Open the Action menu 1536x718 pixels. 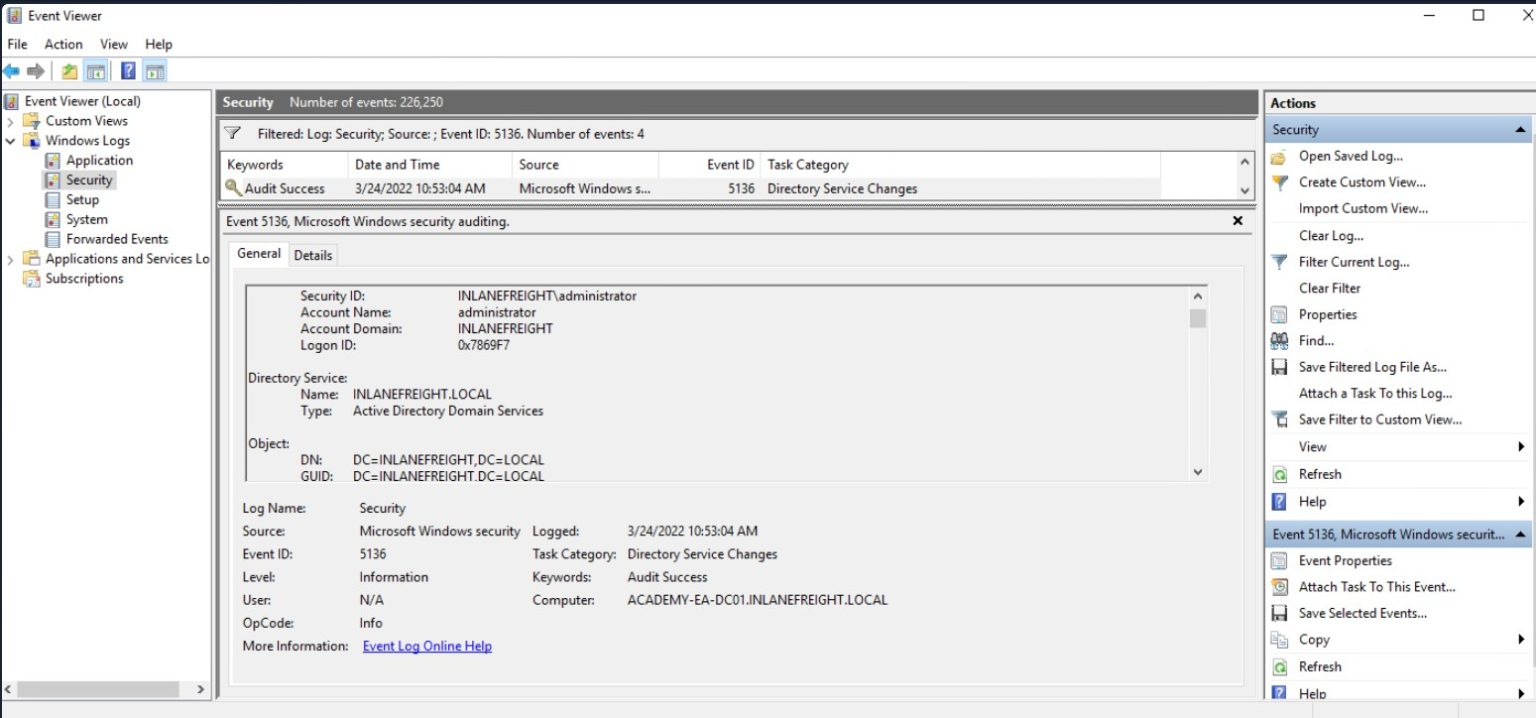point(63,44)
